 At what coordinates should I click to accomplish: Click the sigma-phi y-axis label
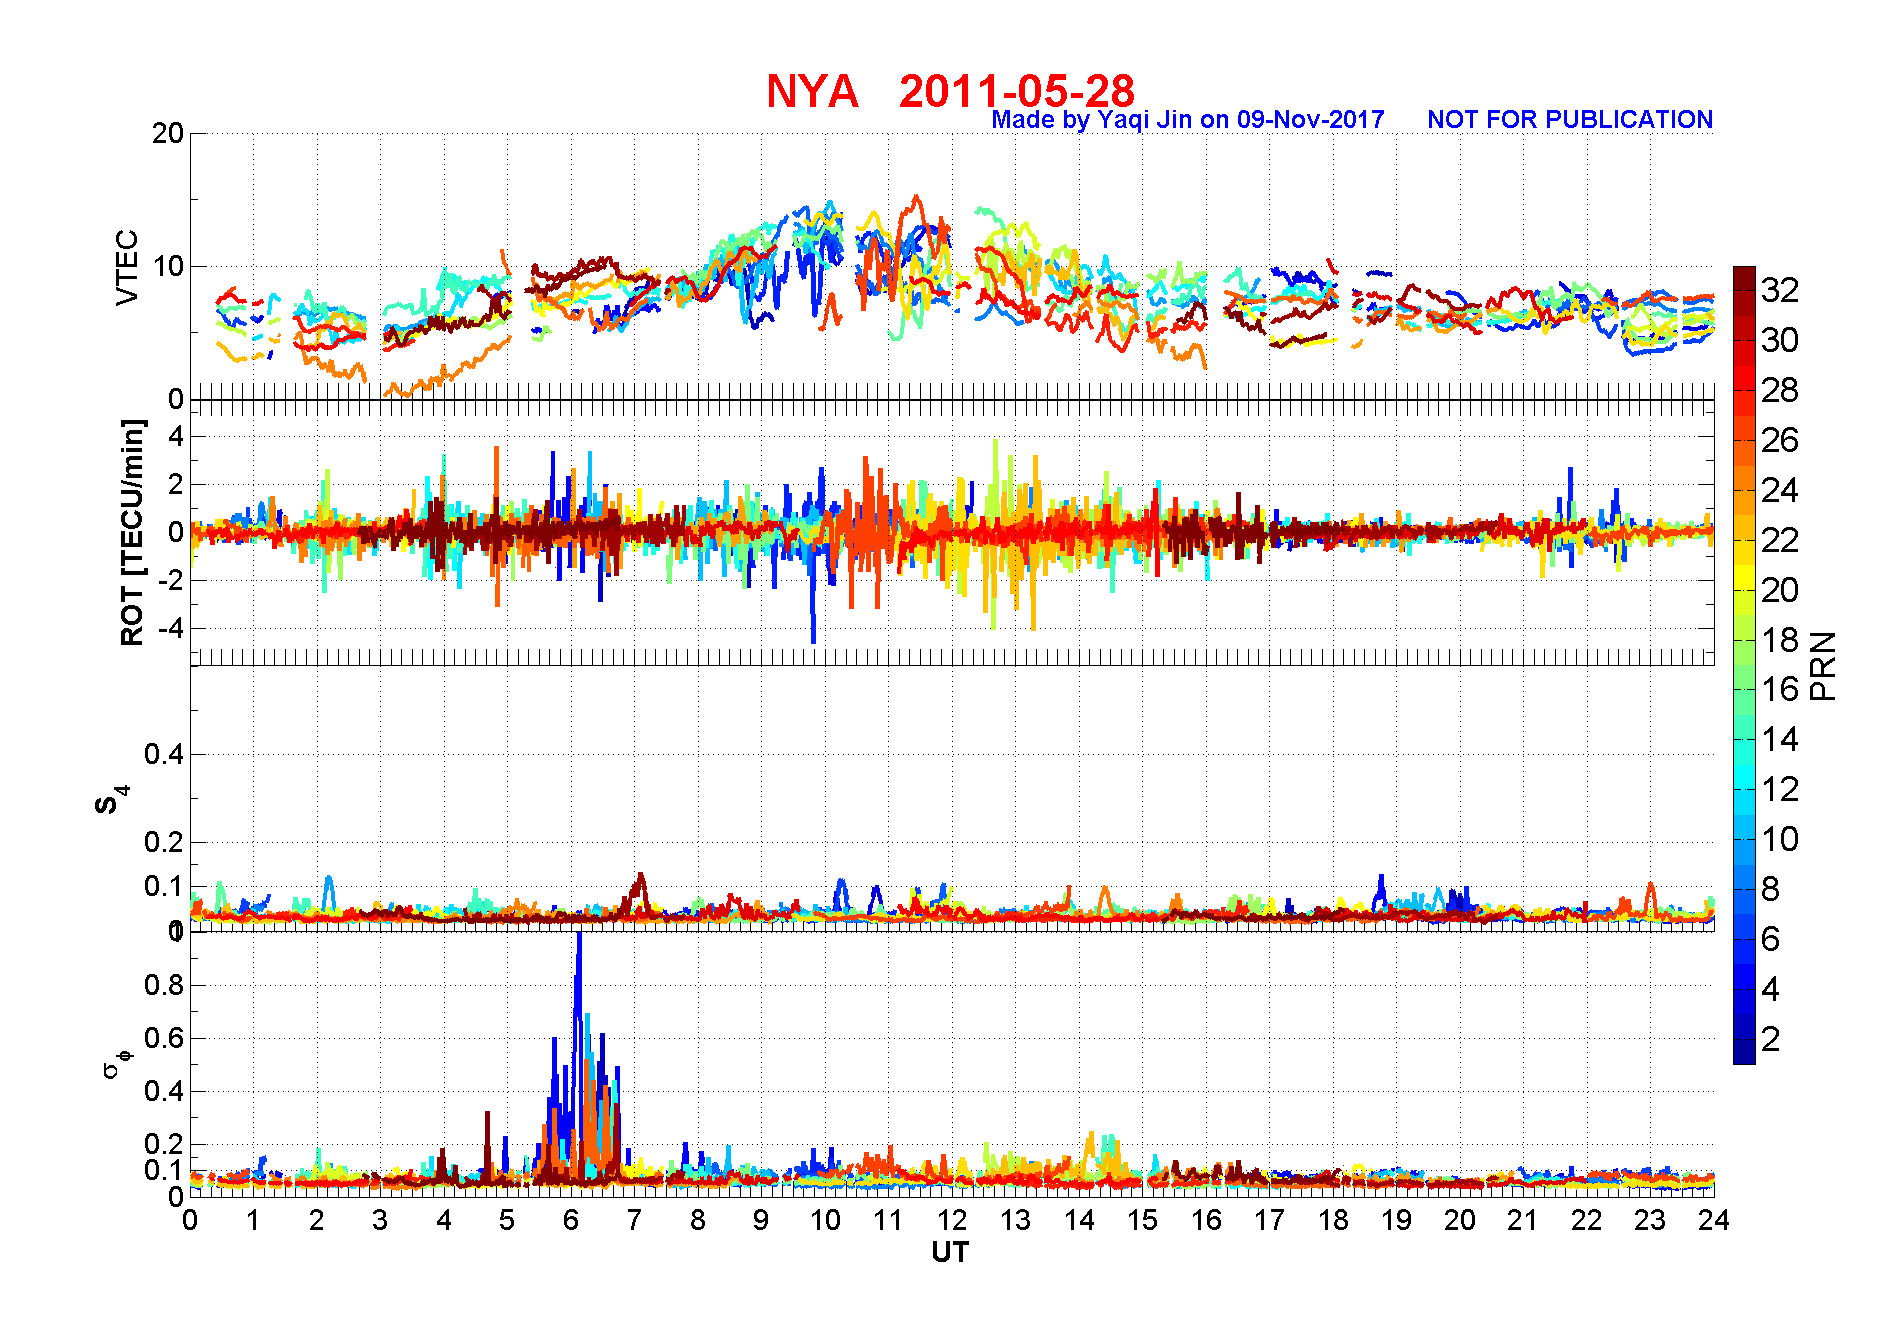[x=117, y=1062]
